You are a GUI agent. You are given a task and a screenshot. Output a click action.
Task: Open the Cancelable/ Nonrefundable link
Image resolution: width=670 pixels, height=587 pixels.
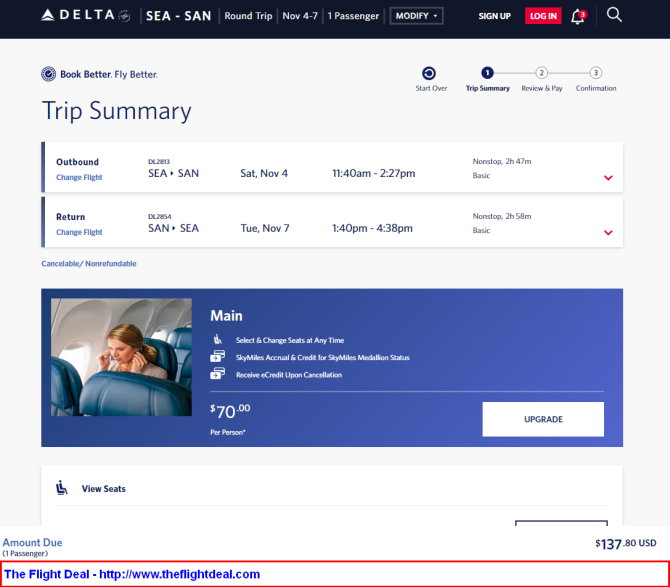[89, 264]
